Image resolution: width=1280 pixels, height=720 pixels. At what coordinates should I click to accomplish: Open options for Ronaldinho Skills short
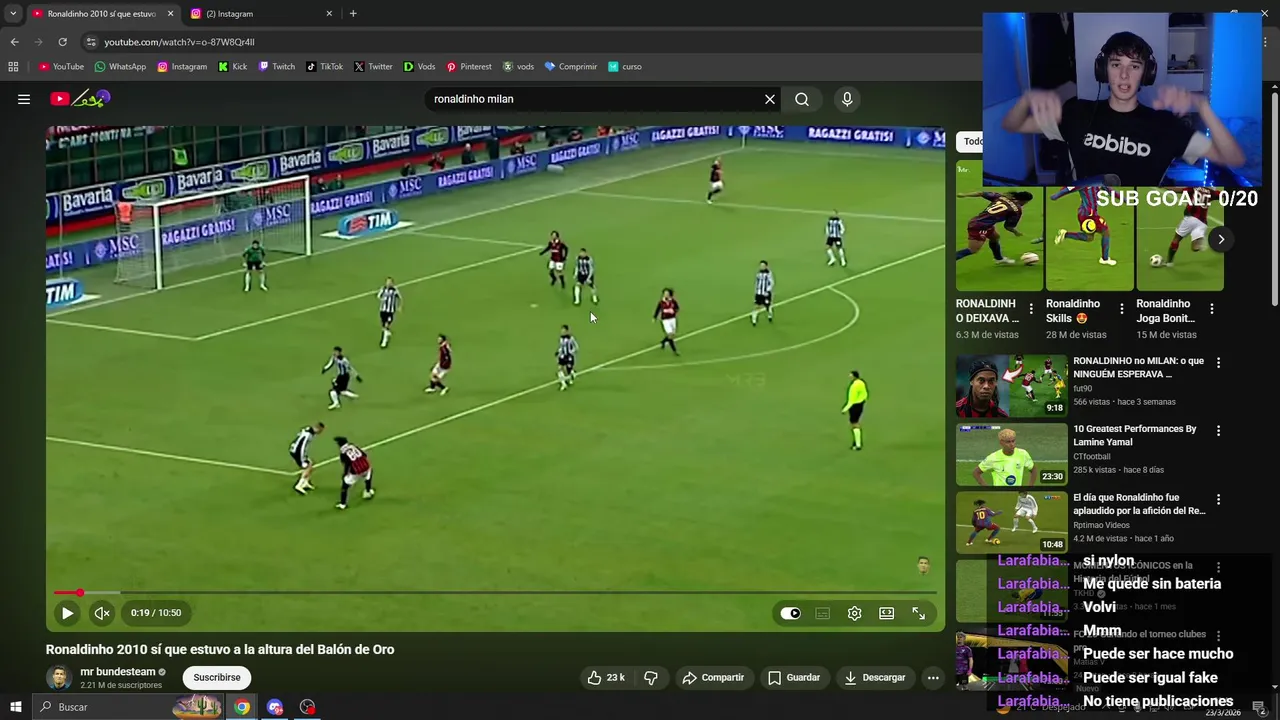tap(1121, 309)
